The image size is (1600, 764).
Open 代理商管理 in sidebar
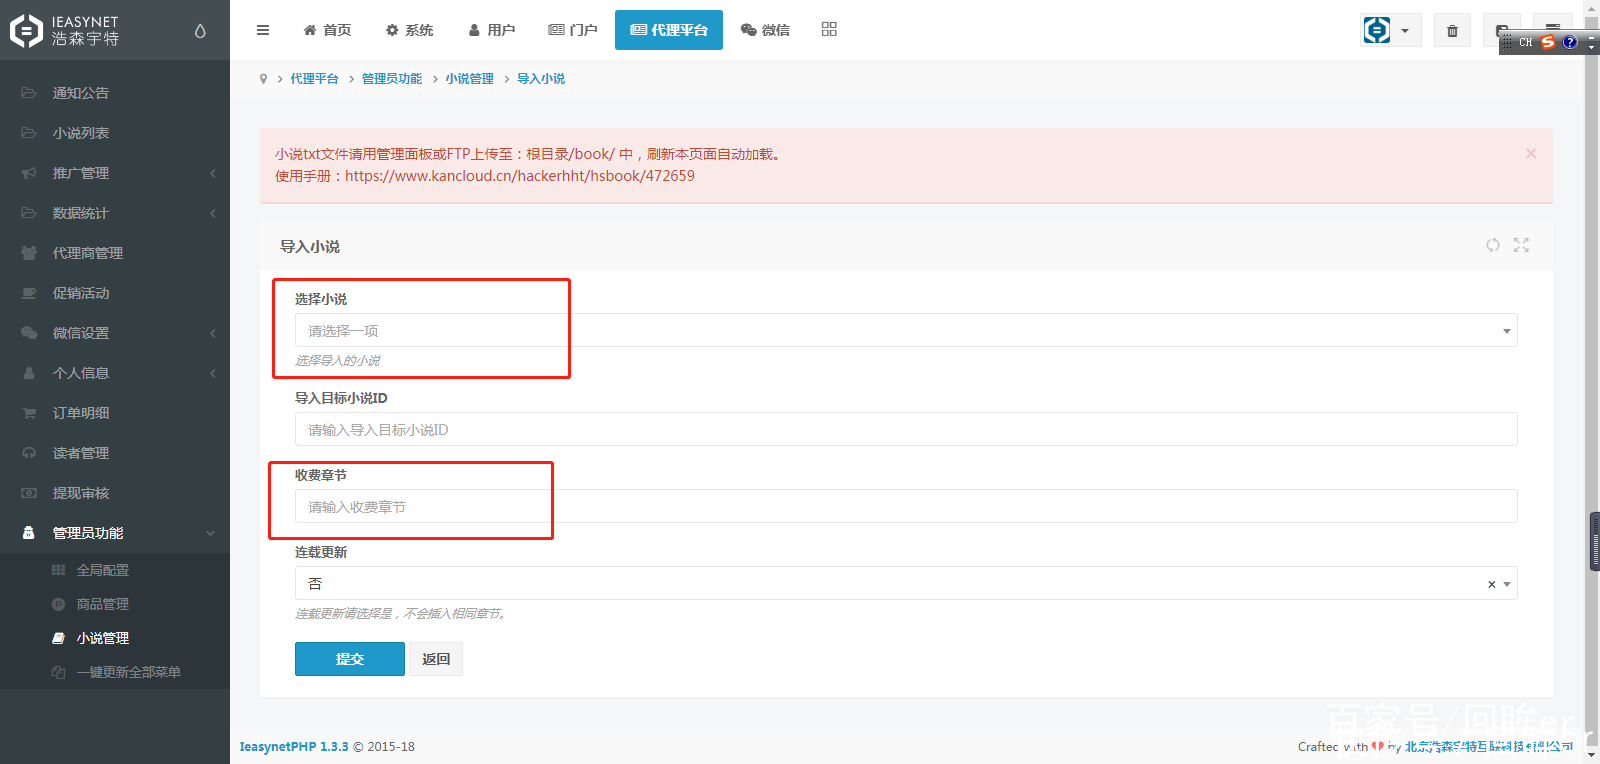click(115, 253)
